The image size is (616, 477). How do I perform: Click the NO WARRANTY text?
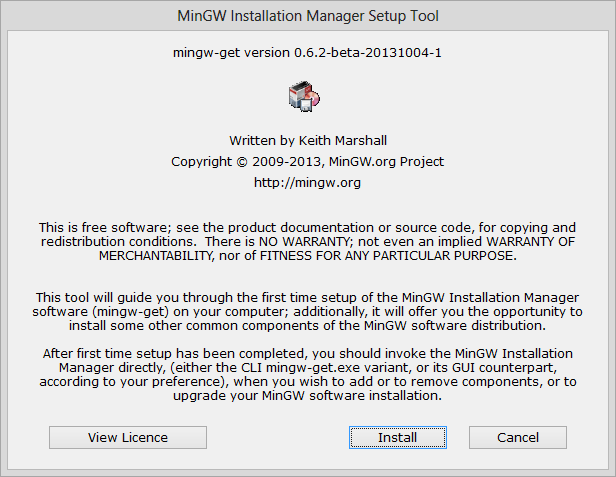tap(303, 241)
